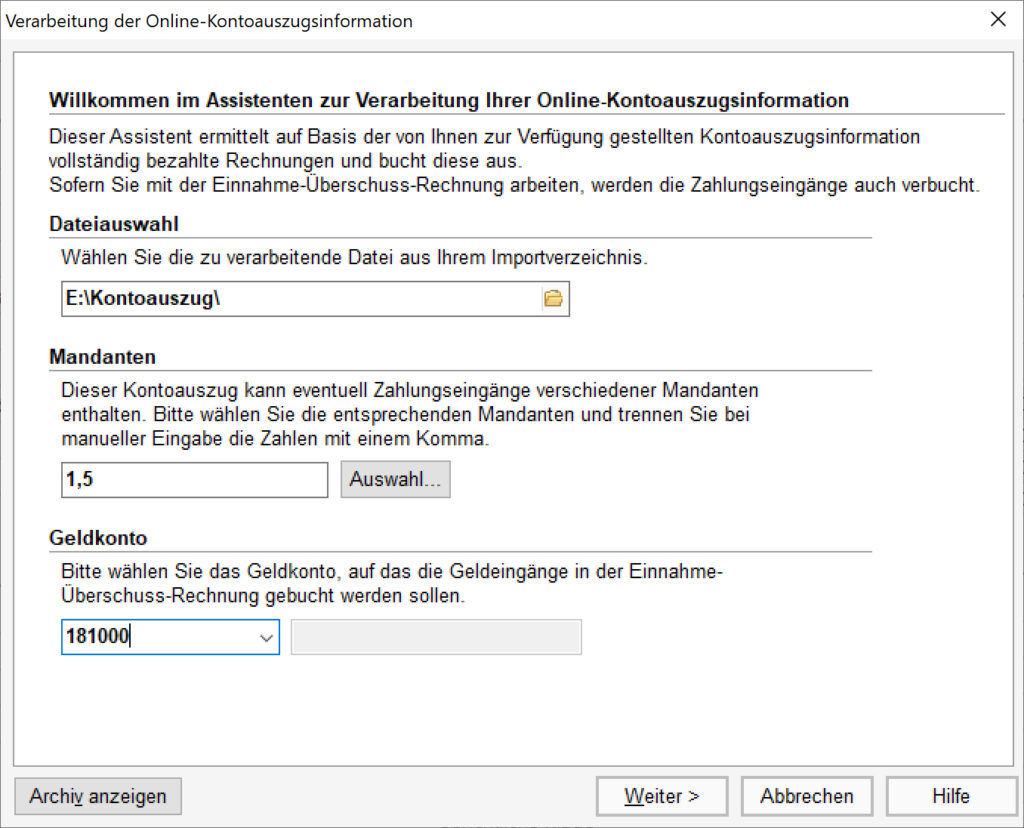Click the Geldkonto instruction text about Einnahme-Überschuss-Rechnung
The height and width of the screenshot is (828, 1024).
click(392, 584)
